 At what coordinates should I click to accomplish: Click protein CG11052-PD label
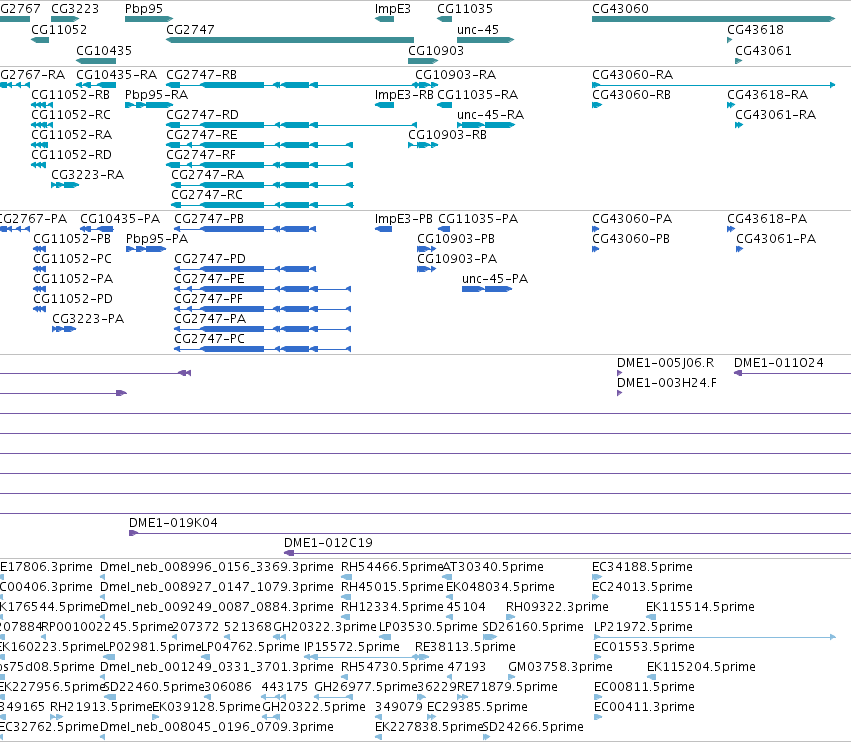(73, 299)
